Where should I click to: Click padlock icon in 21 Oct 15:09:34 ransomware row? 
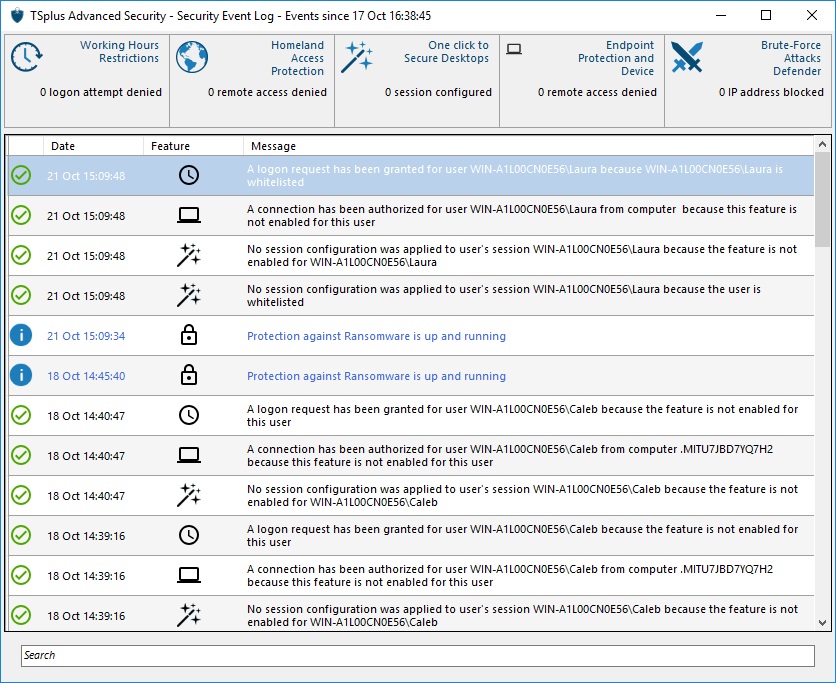point(189,335)
